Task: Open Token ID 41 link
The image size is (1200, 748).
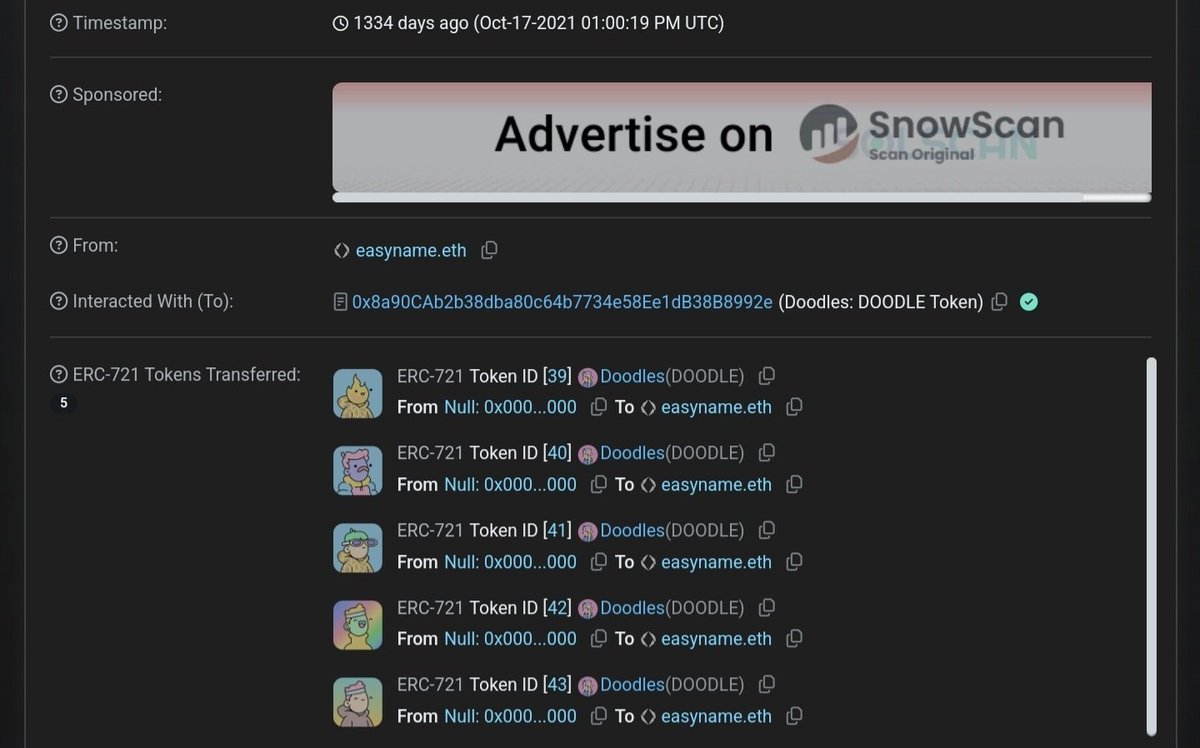Action: coord(557,530)
